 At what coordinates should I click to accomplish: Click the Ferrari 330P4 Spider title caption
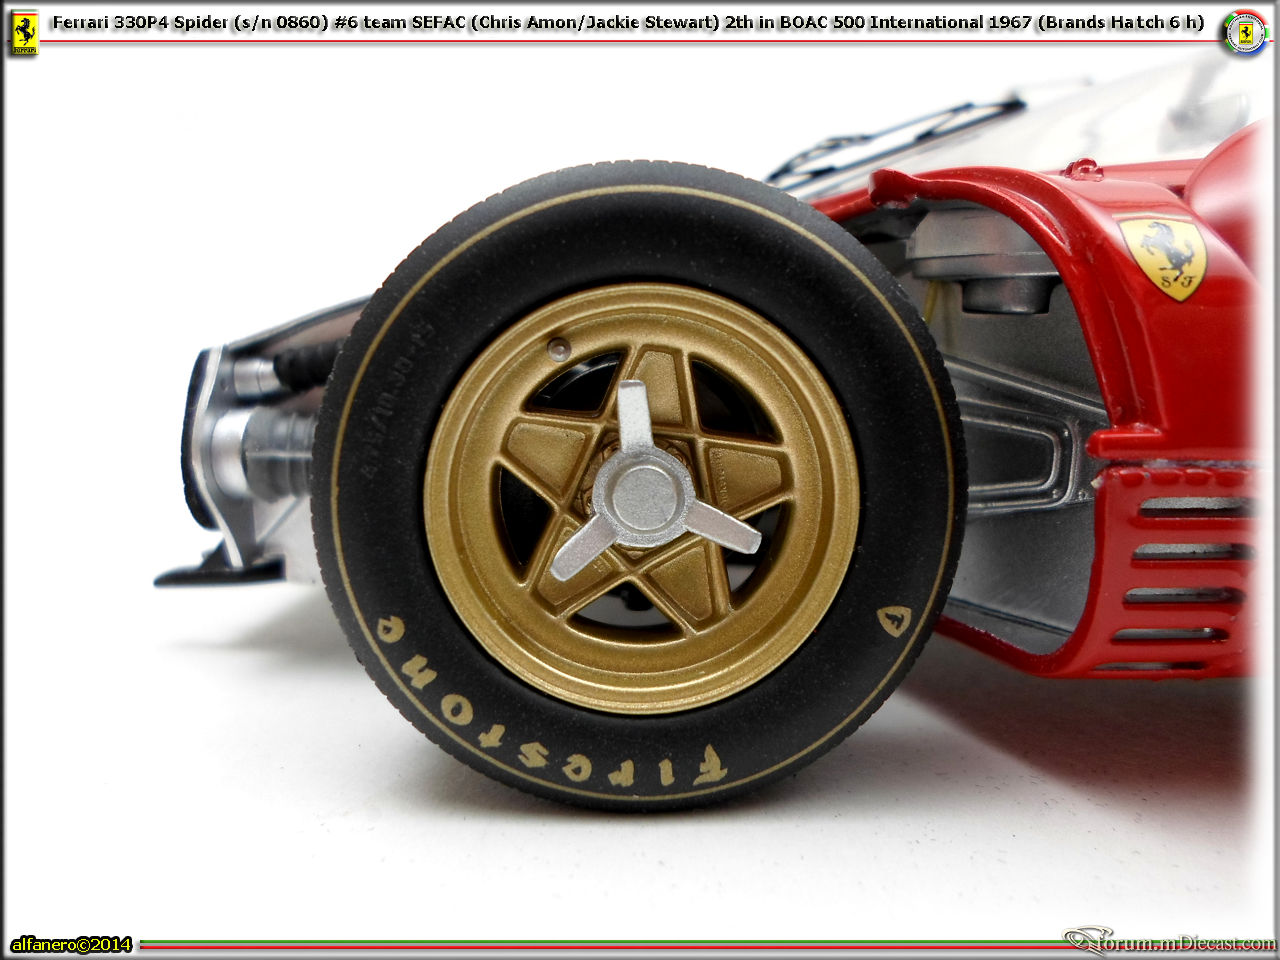(x=628, y=22)
